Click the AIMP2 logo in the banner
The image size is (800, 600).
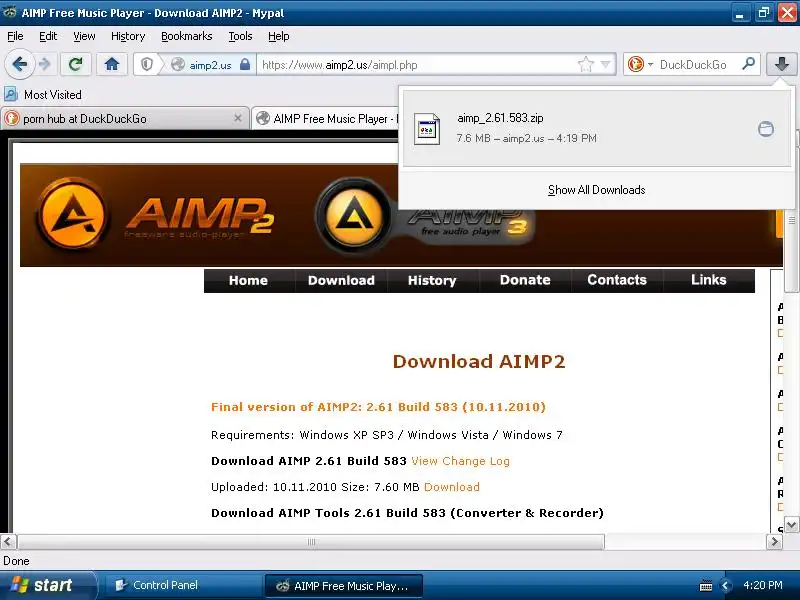tap(156, 214)
